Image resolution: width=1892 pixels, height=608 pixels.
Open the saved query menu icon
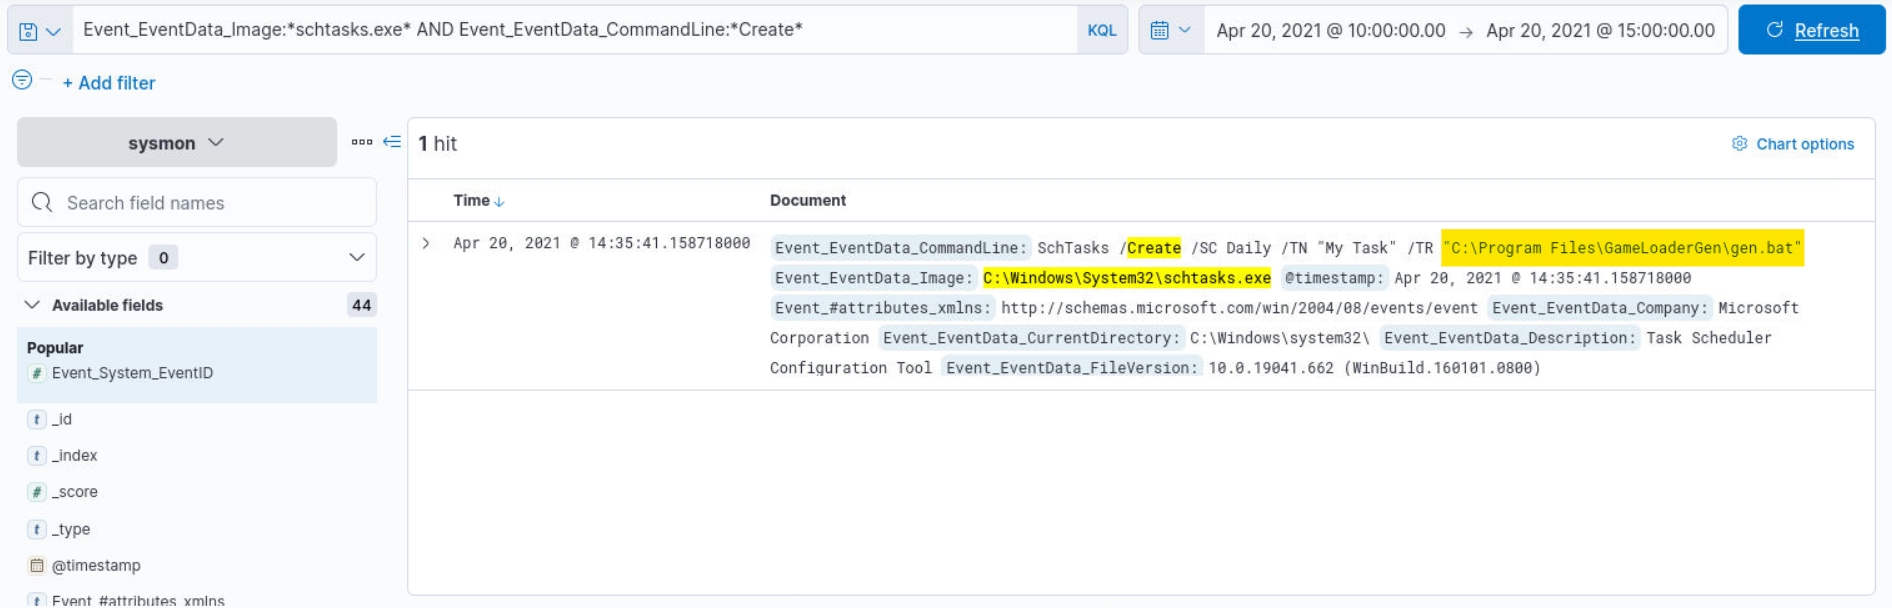40,31
